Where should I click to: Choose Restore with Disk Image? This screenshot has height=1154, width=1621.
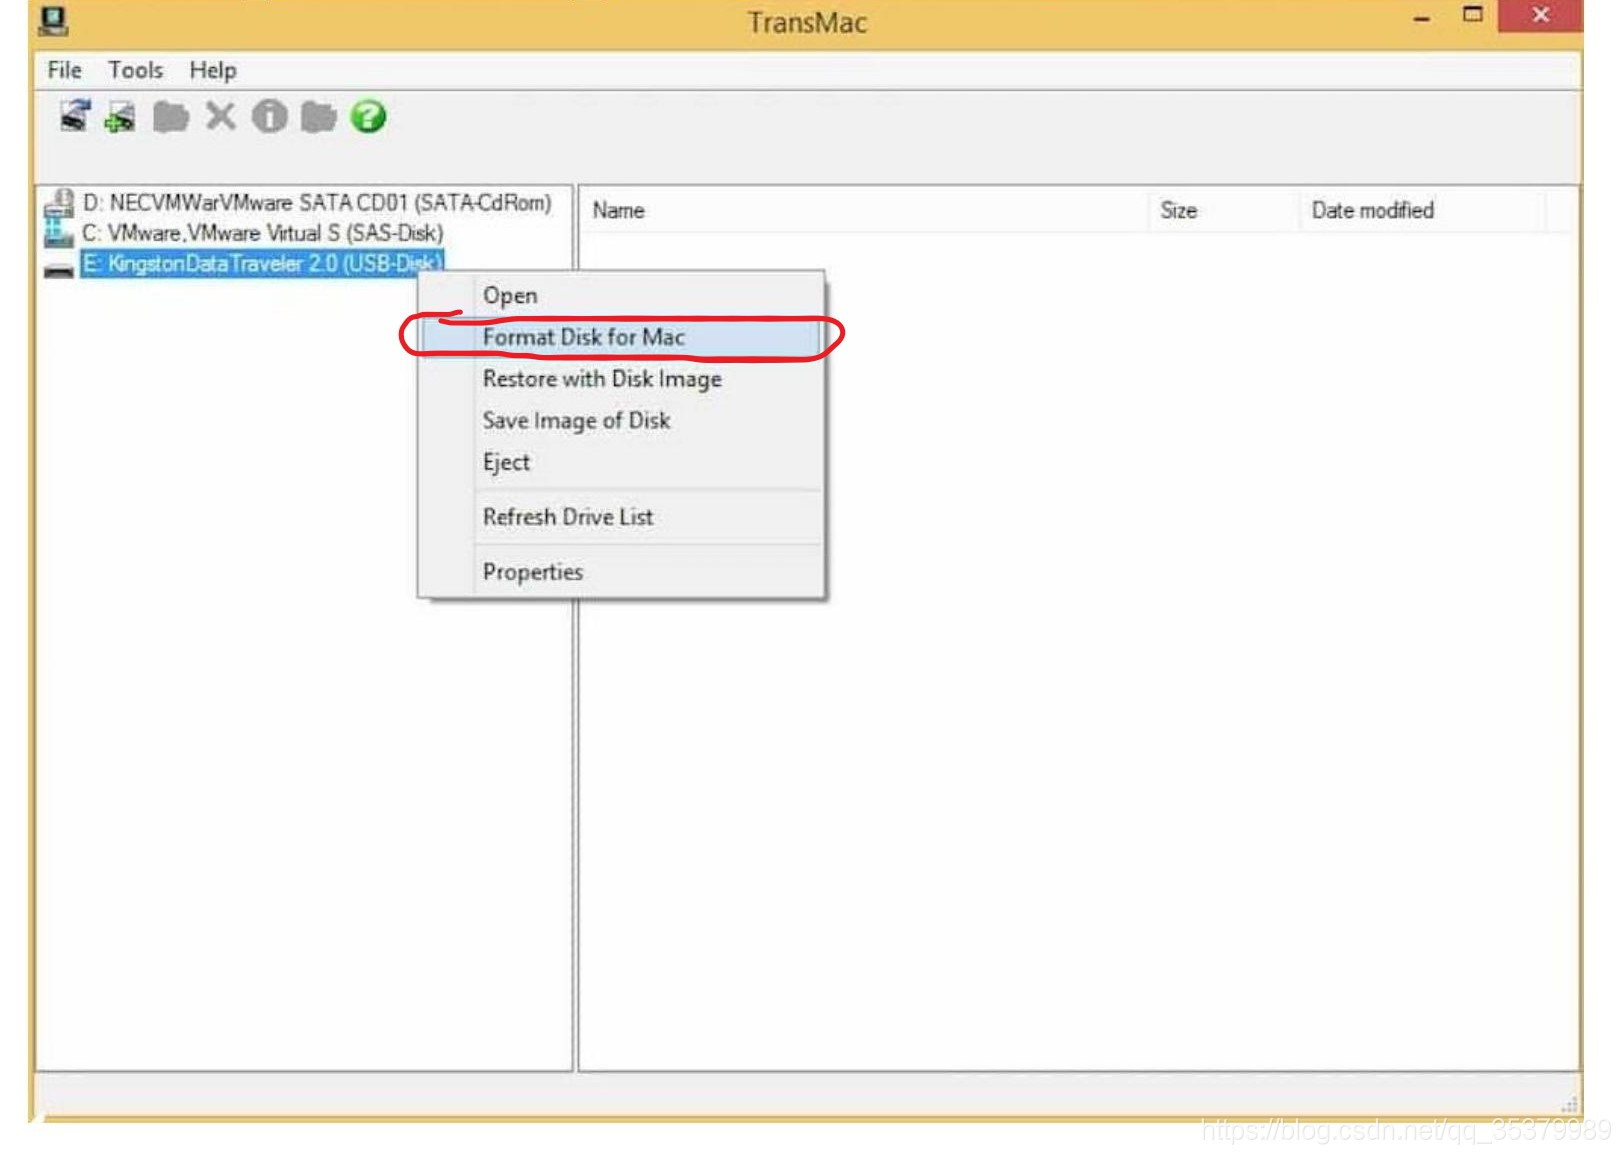click(622, 379)
